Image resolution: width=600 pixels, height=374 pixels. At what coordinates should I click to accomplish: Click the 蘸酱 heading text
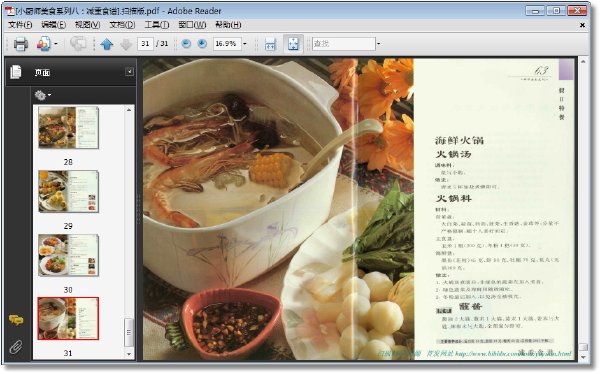pyautogui.click(x=470, y=307)
